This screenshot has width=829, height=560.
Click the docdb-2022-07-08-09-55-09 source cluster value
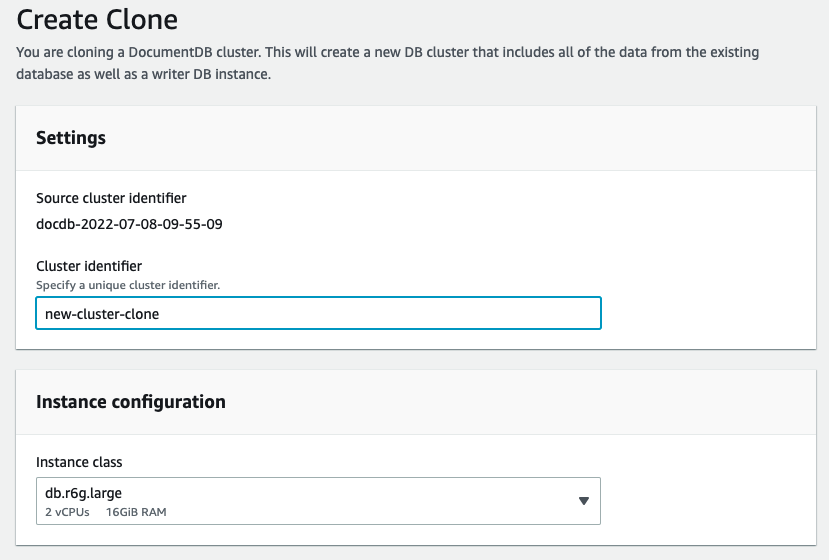(x=129, y=224)
